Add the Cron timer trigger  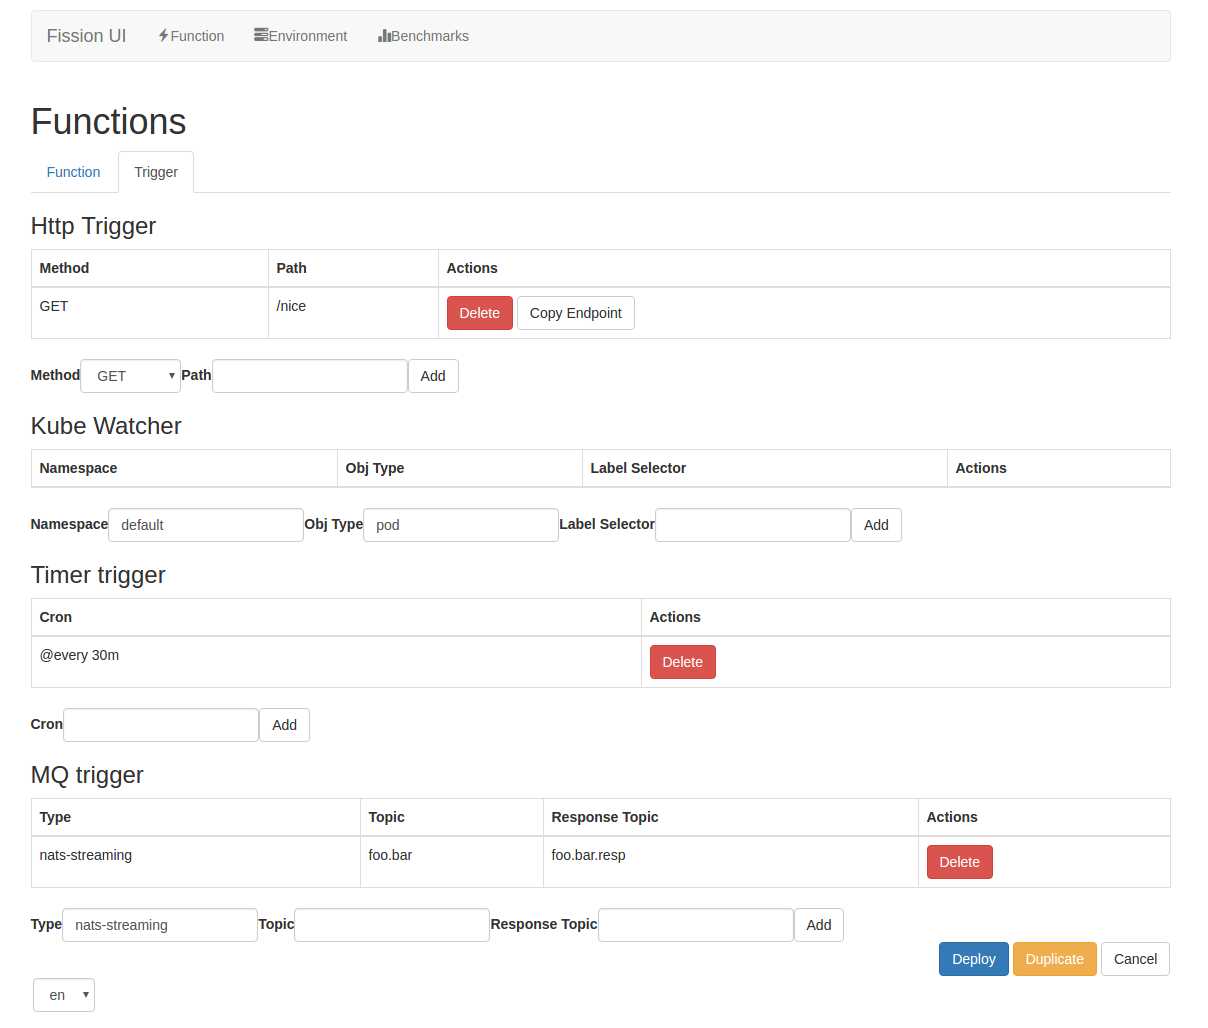point(285,725)
